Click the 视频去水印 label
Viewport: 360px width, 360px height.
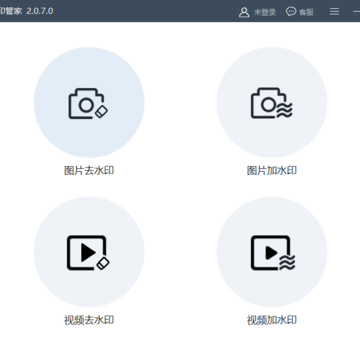pos(89,320)
